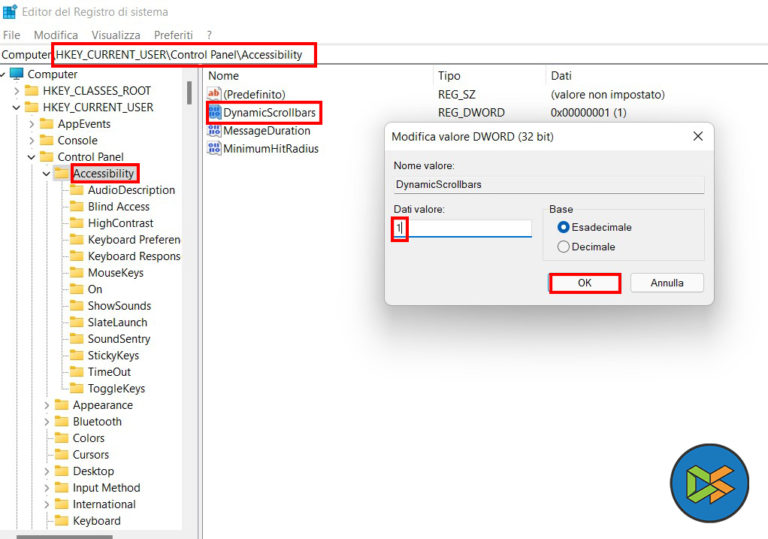
Task: Click the Nome valore field showing DynamicScrollbars
Action: [x=549, y=185]
